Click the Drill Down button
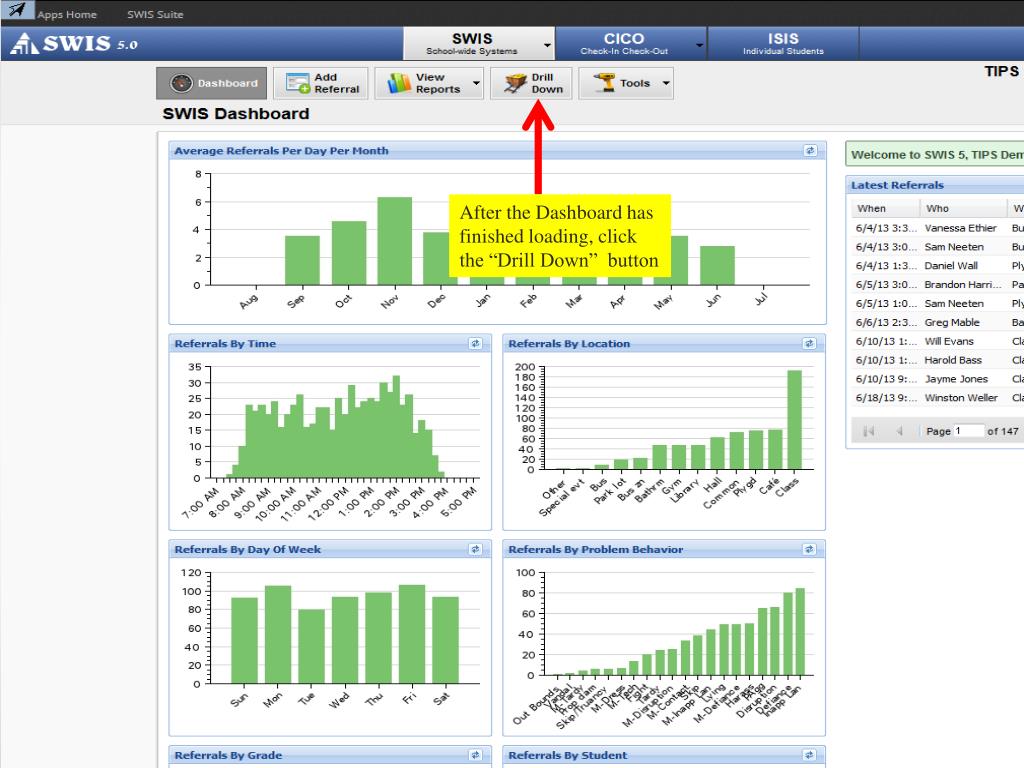The width and height of the screenshot is (1024, 768). (x=532, y=83)
